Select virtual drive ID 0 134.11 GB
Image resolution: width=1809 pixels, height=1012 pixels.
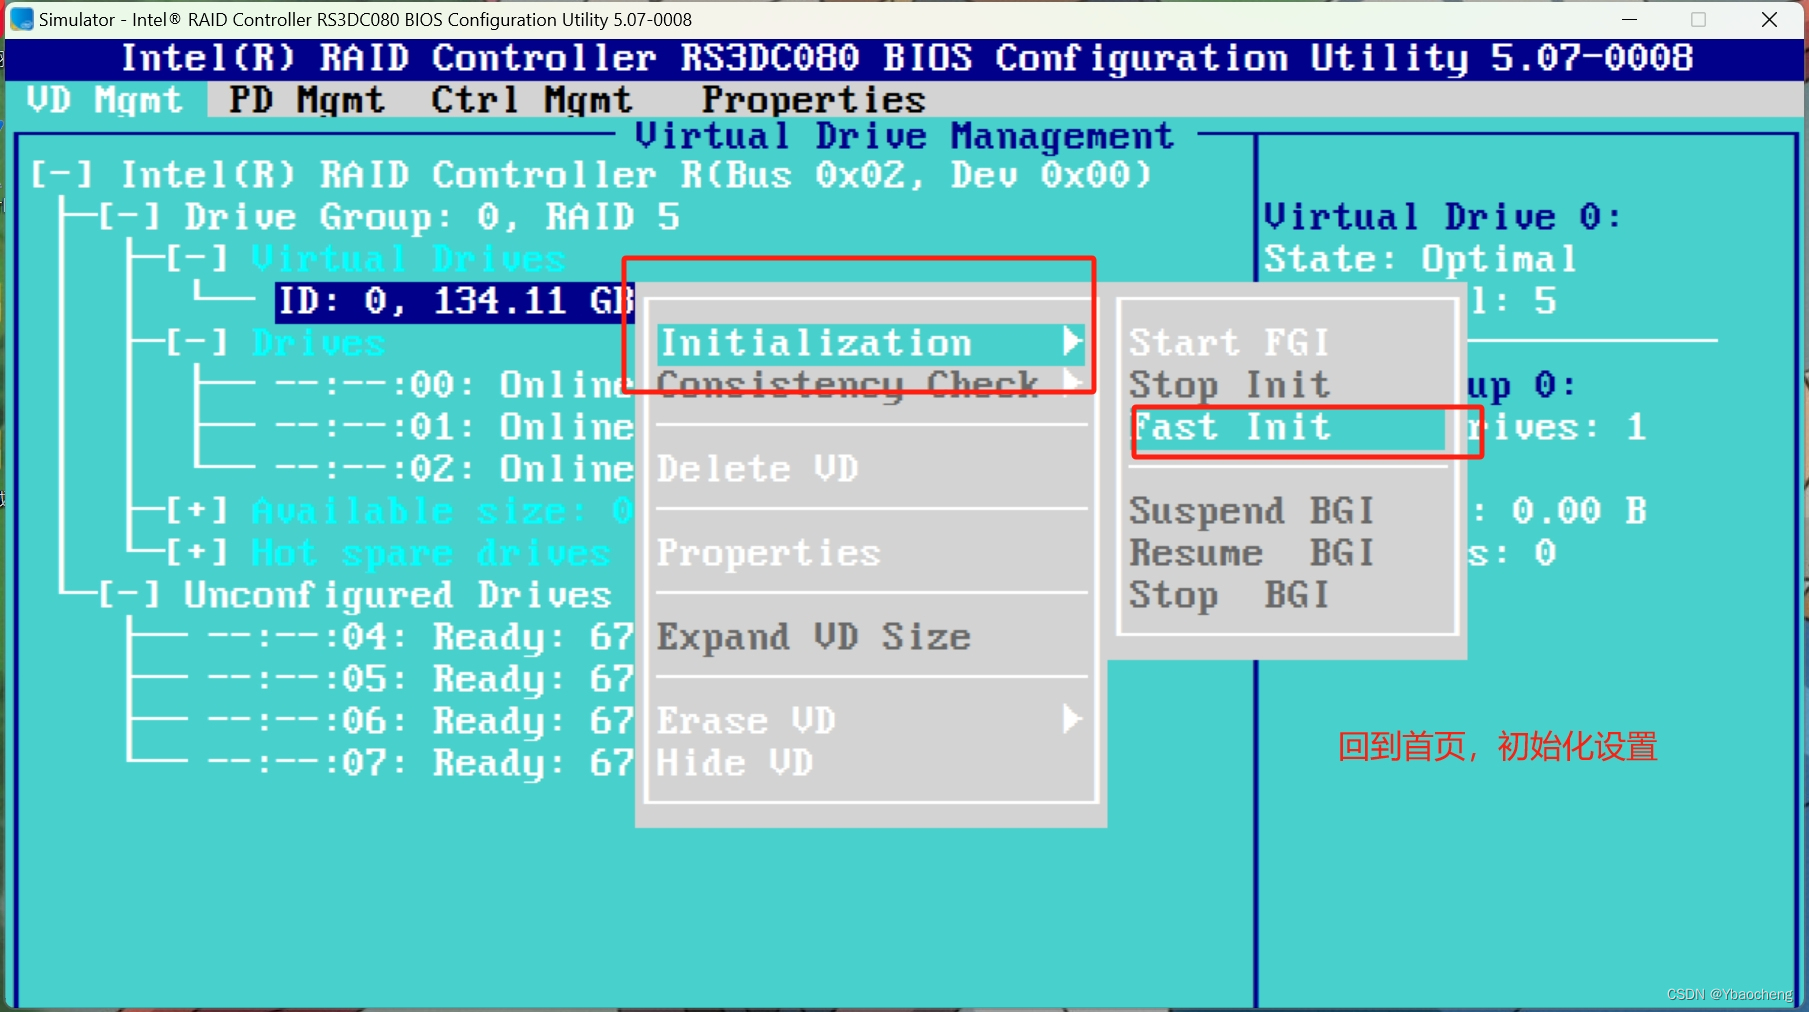tap(455, 301)
